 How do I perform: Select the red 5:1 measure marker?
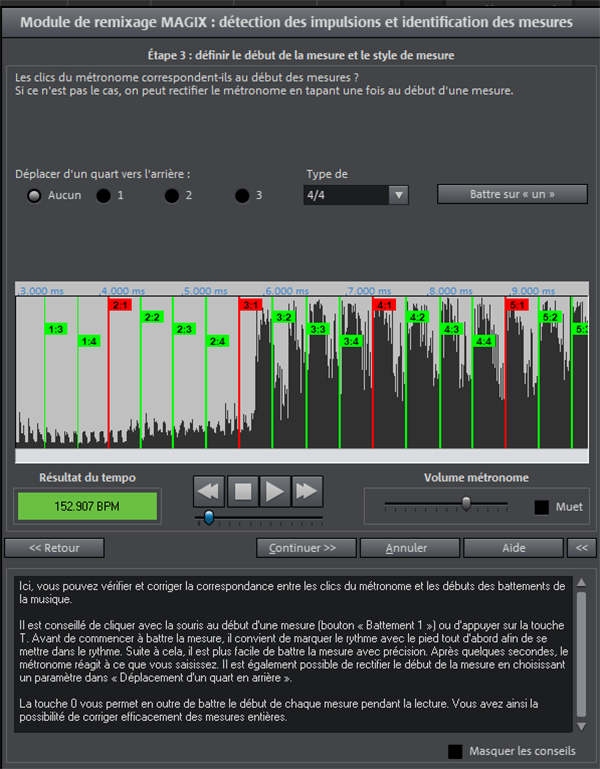517,305
